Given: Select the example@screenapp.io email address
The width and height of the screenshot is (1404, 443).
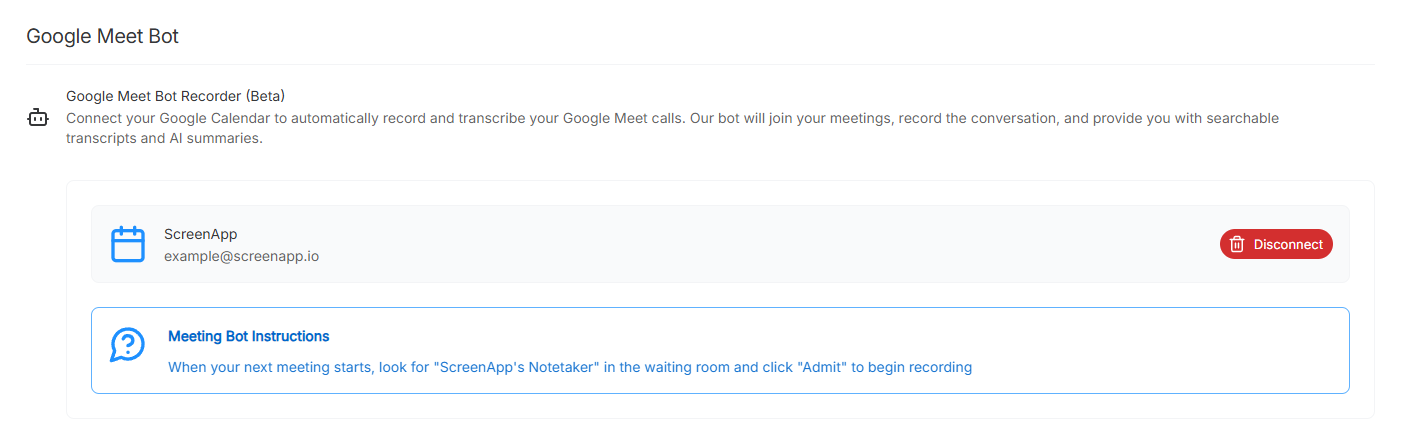Looking at the screenshot, I should 241,256.
